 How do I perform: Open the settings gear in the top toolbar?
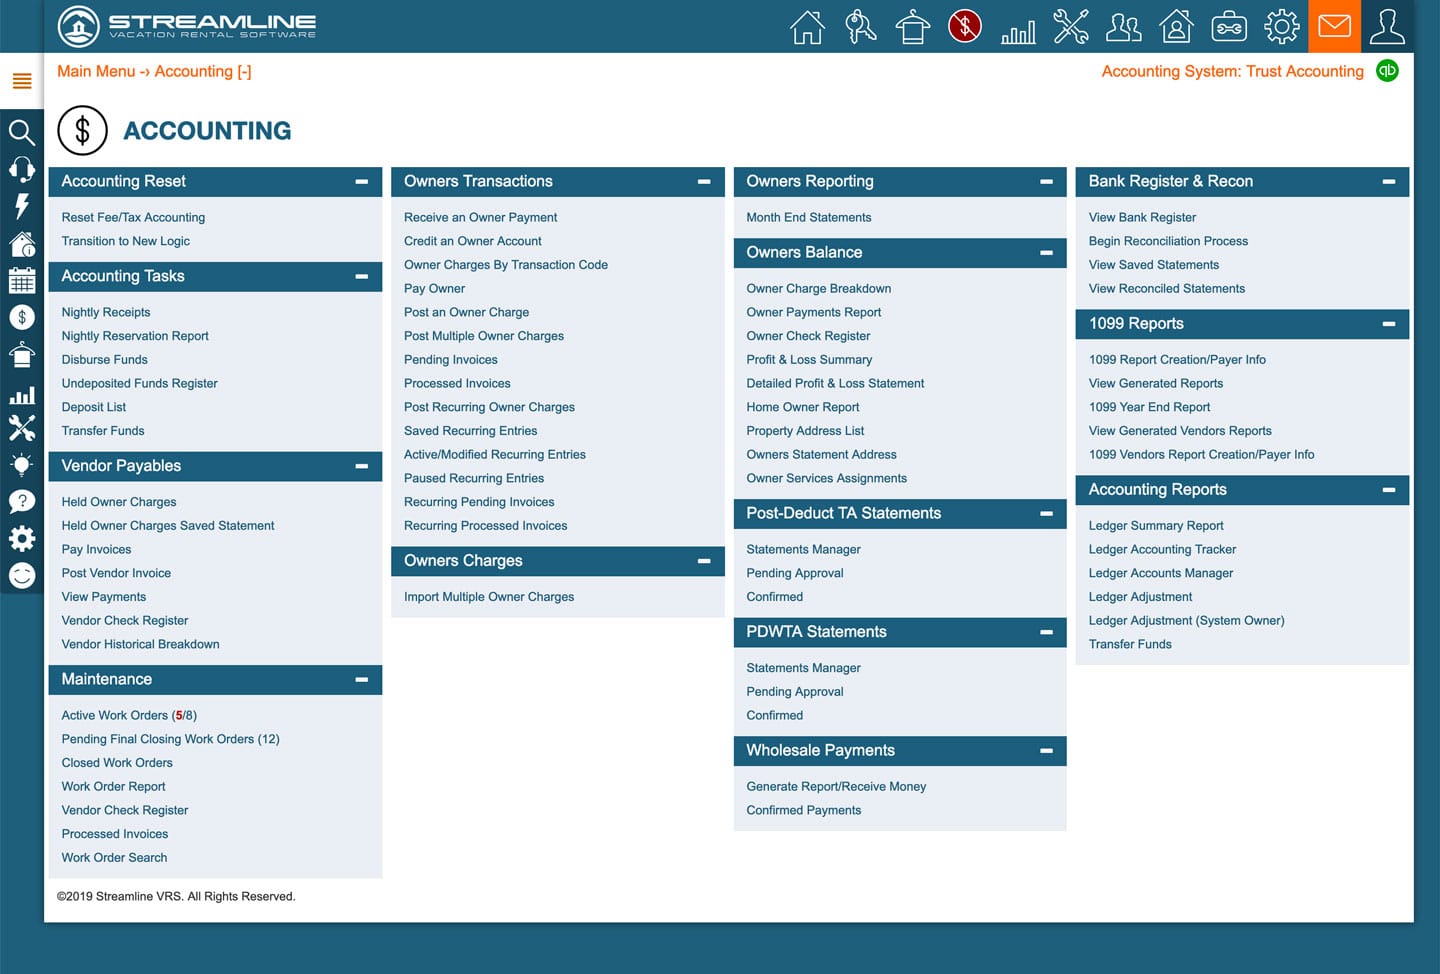click(x=1281, y=27)
